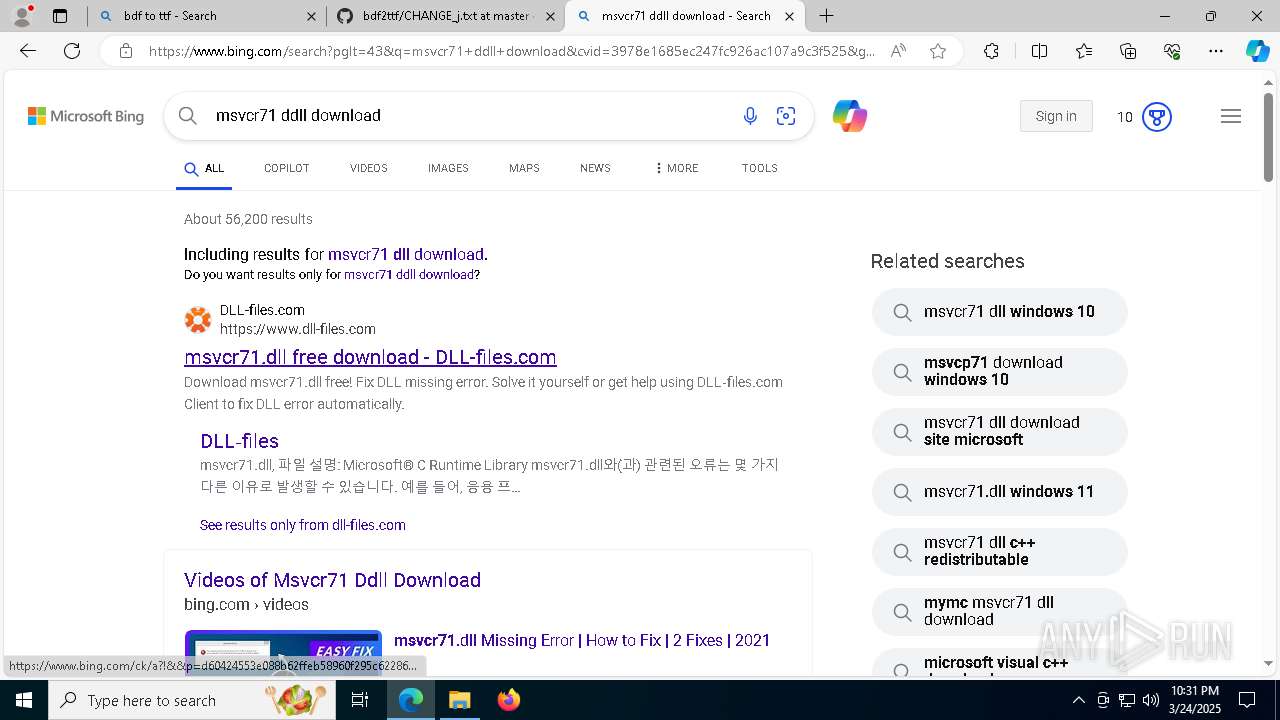The height and width of the screenshot is (720, 1280).
Task: Open the Windows Start menu
Action: pos(24,700)
